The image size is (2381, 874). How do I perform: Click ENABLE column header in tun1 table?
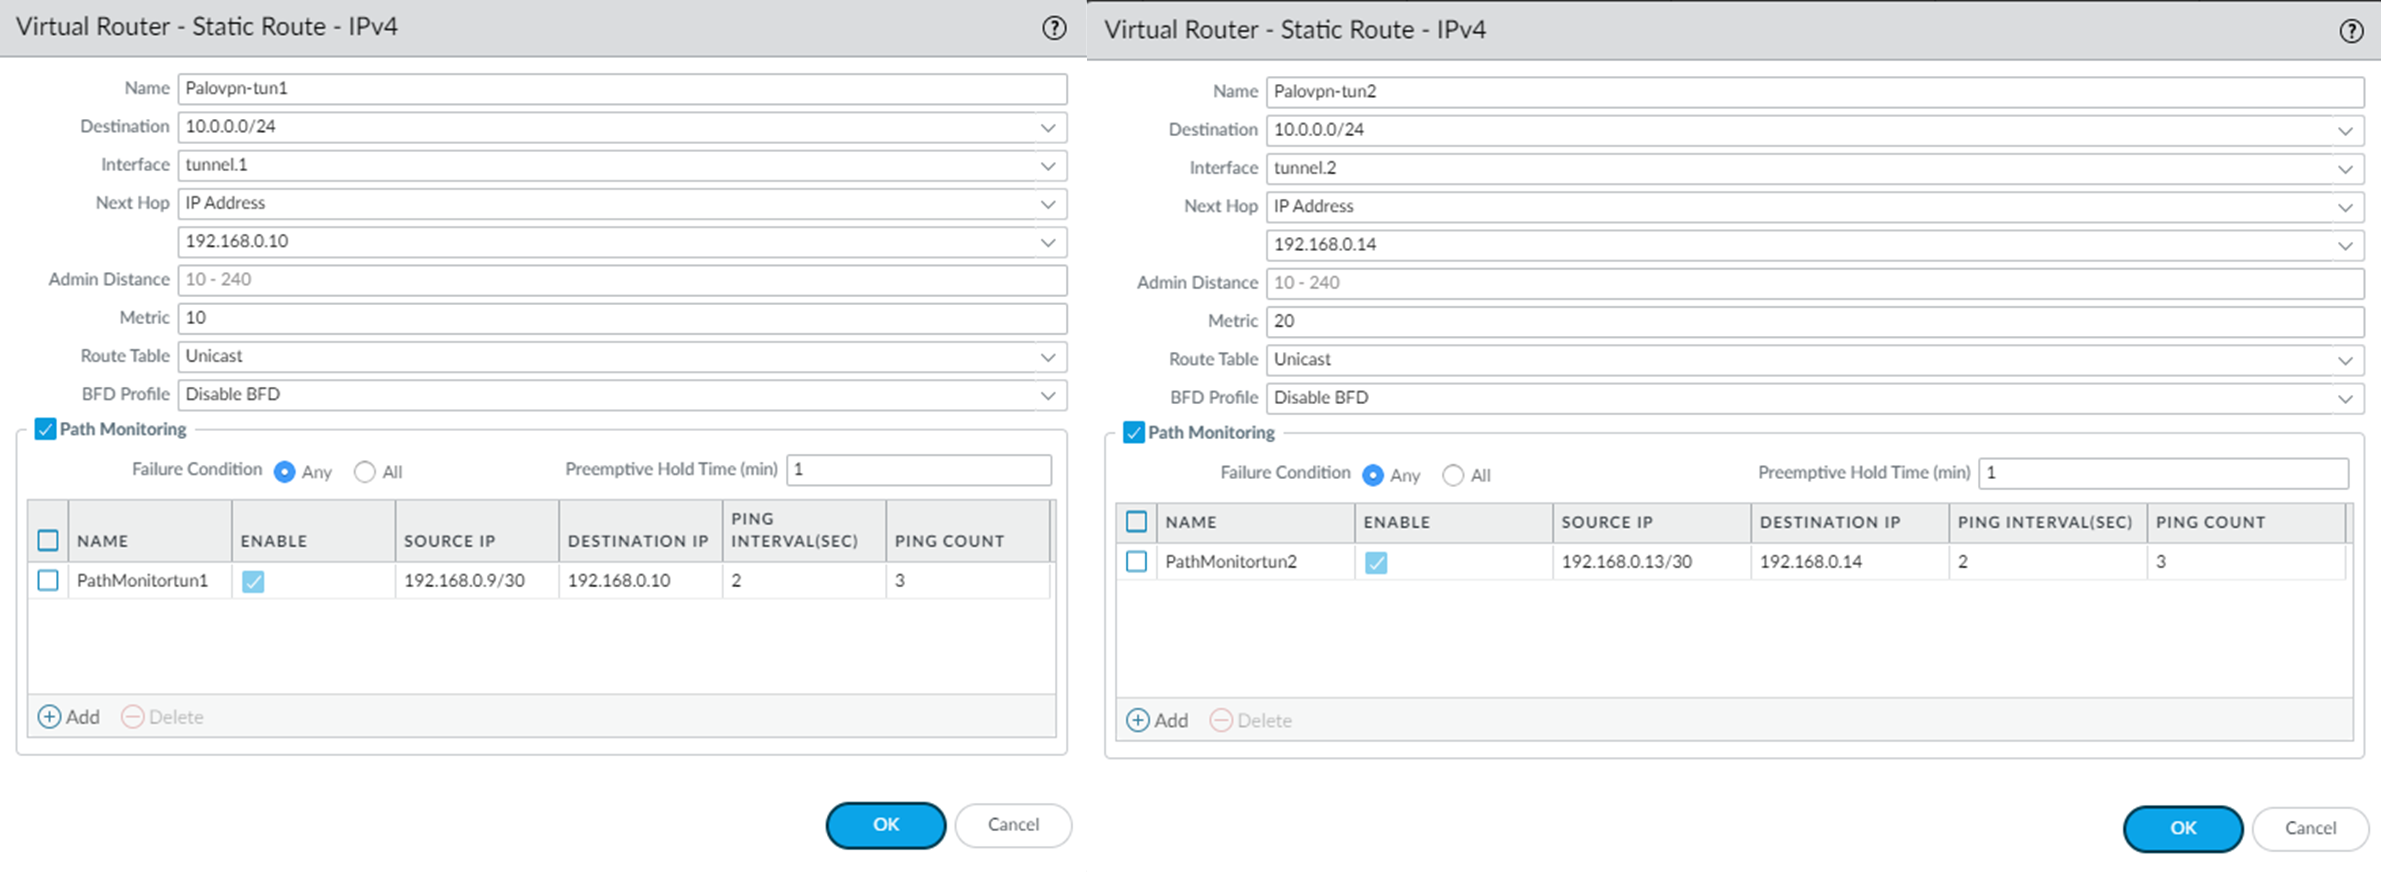tap(314, 531)
